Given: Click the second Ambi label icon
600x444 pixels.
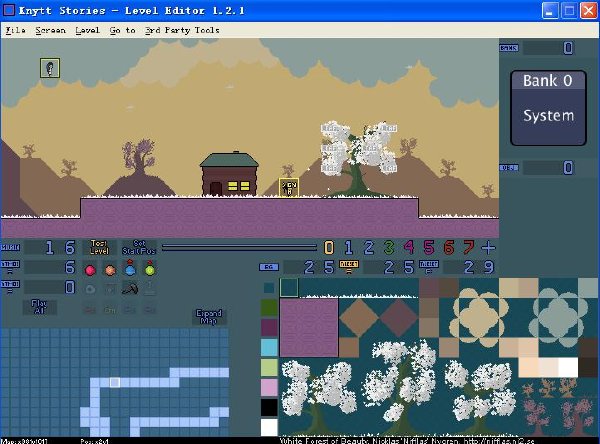Looking at the screenshot, I should coord(10,286).
